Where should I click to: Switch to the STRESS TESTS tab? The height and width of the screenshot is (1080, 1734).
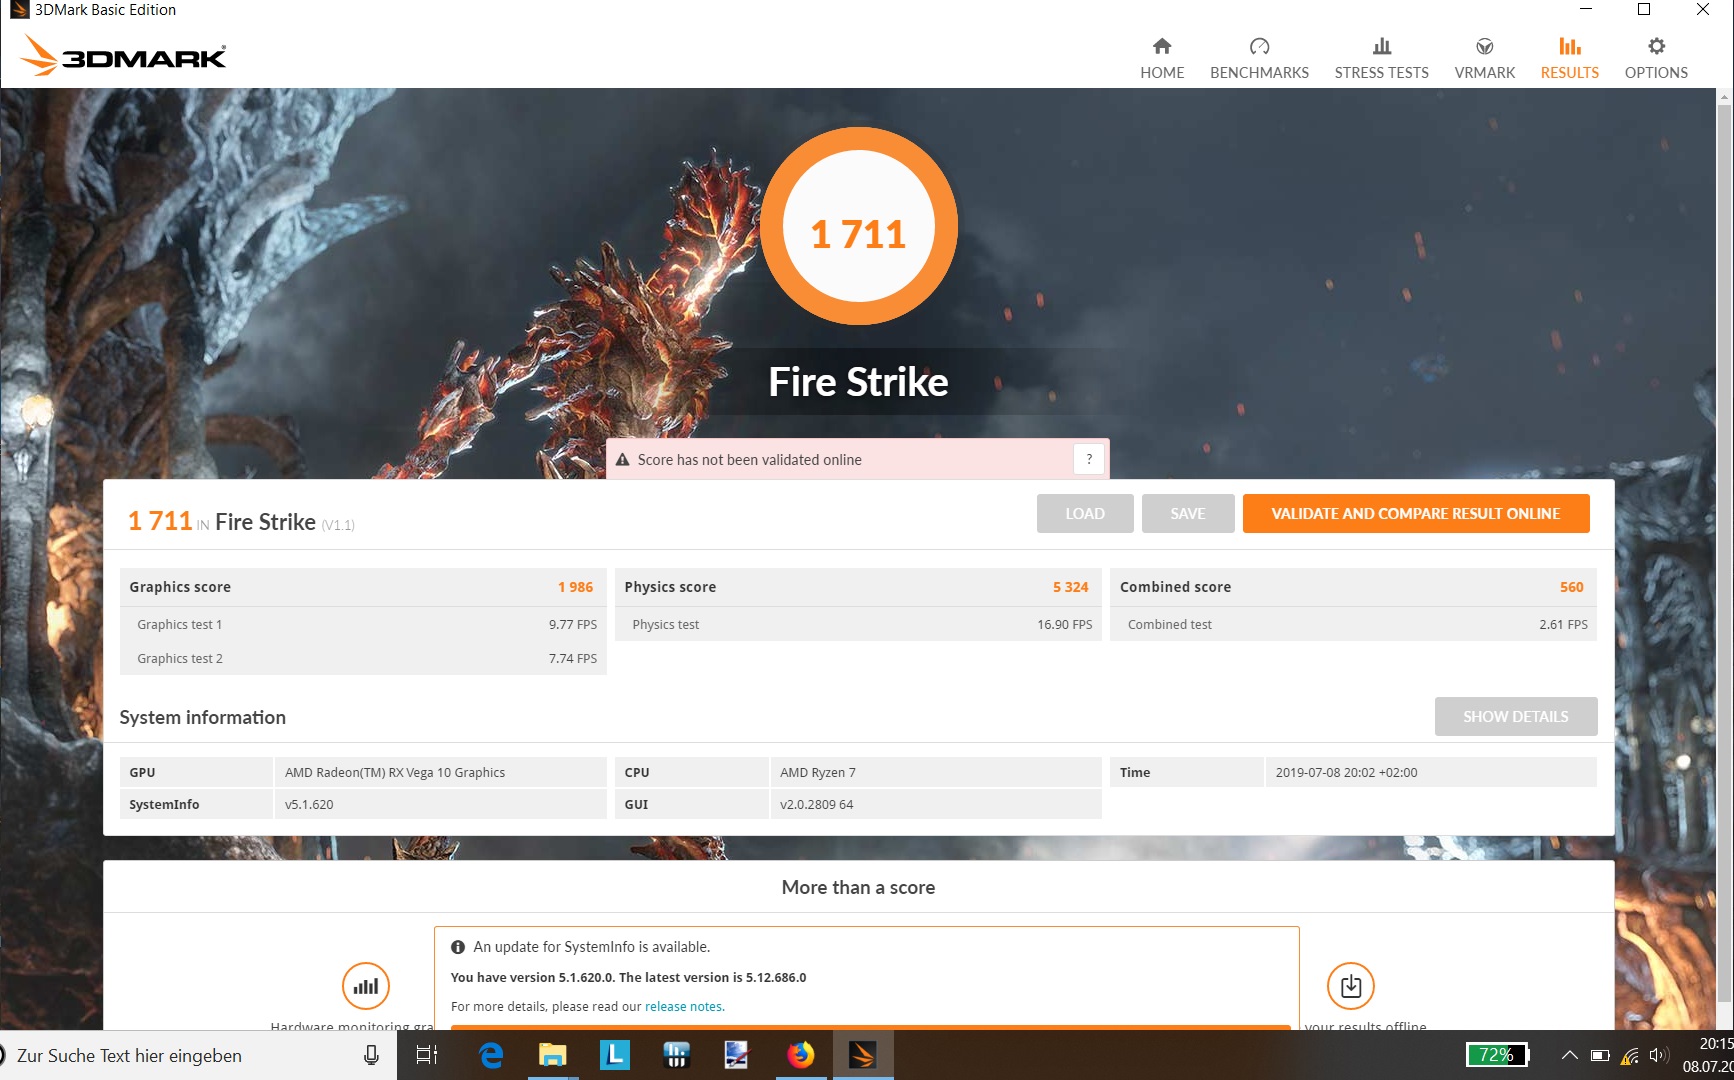click(1381, 58)
